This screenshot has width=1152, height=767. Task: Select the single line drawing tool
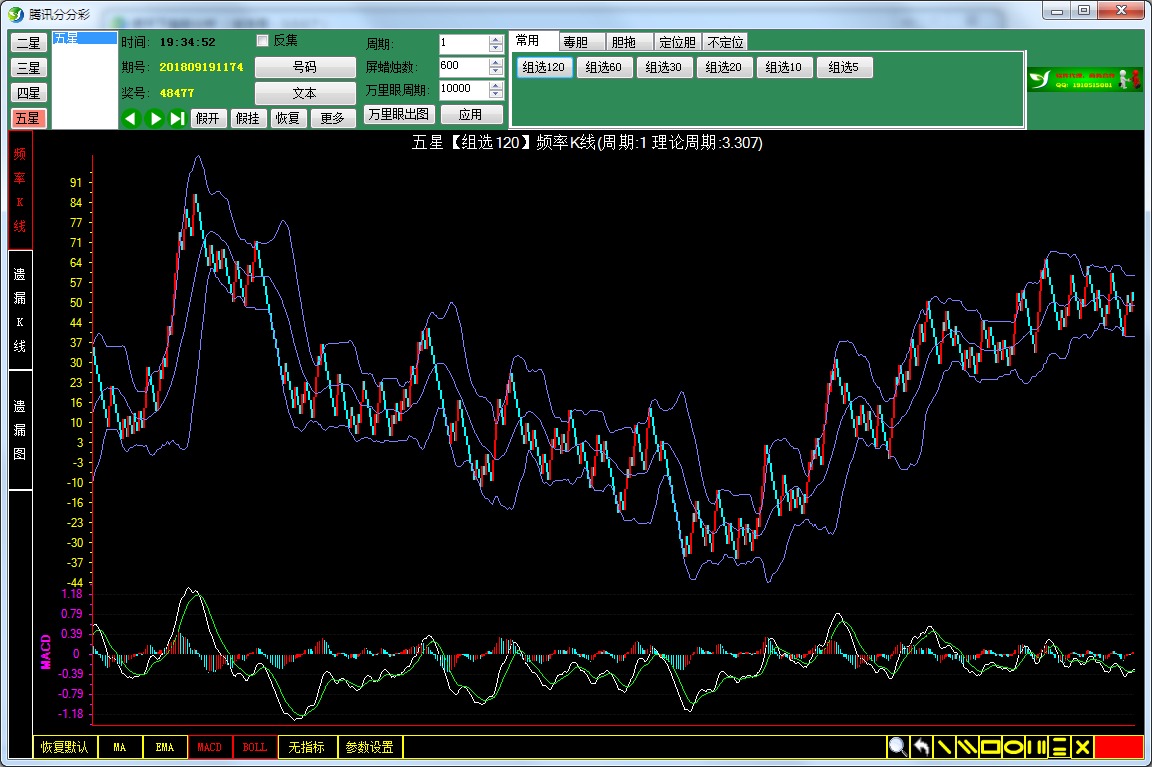tap(944, 747)
